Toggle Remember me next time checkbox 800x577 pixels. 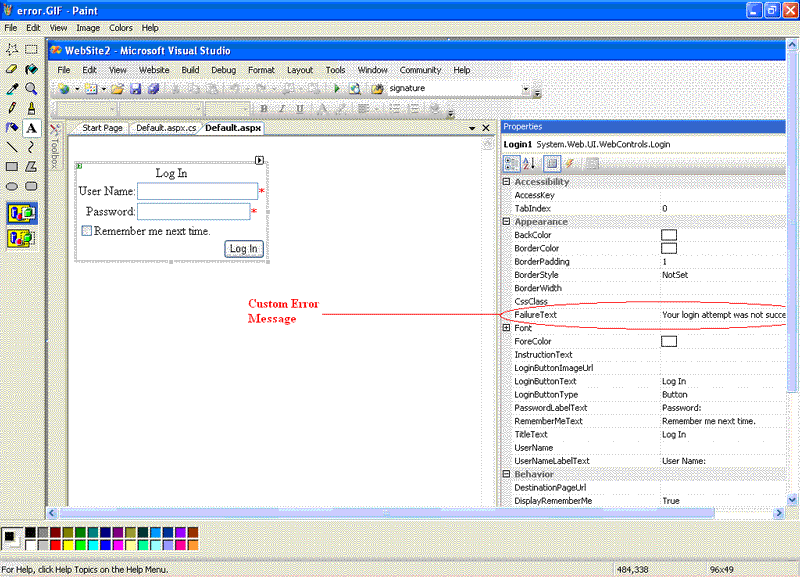pyautogui.click(x=87, y=231)
